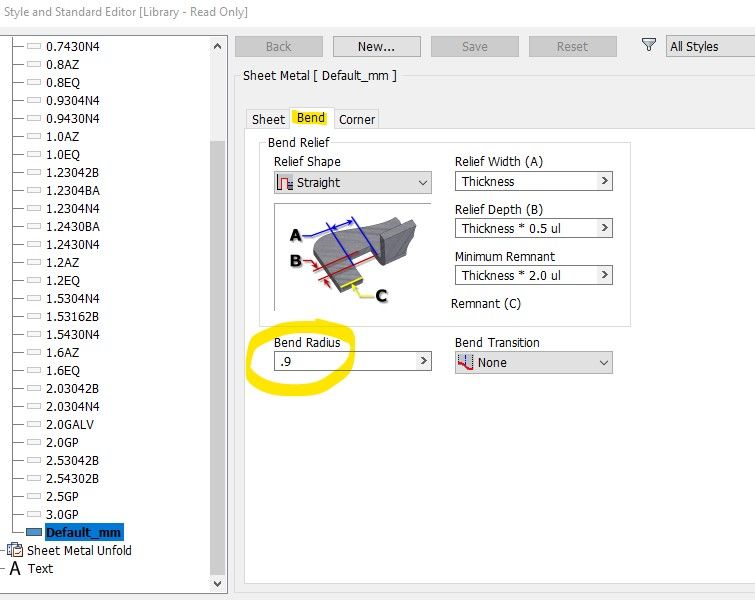Switch to the Corner tab
This screenshot has height=600, width=755.
(x=357, y=119)
